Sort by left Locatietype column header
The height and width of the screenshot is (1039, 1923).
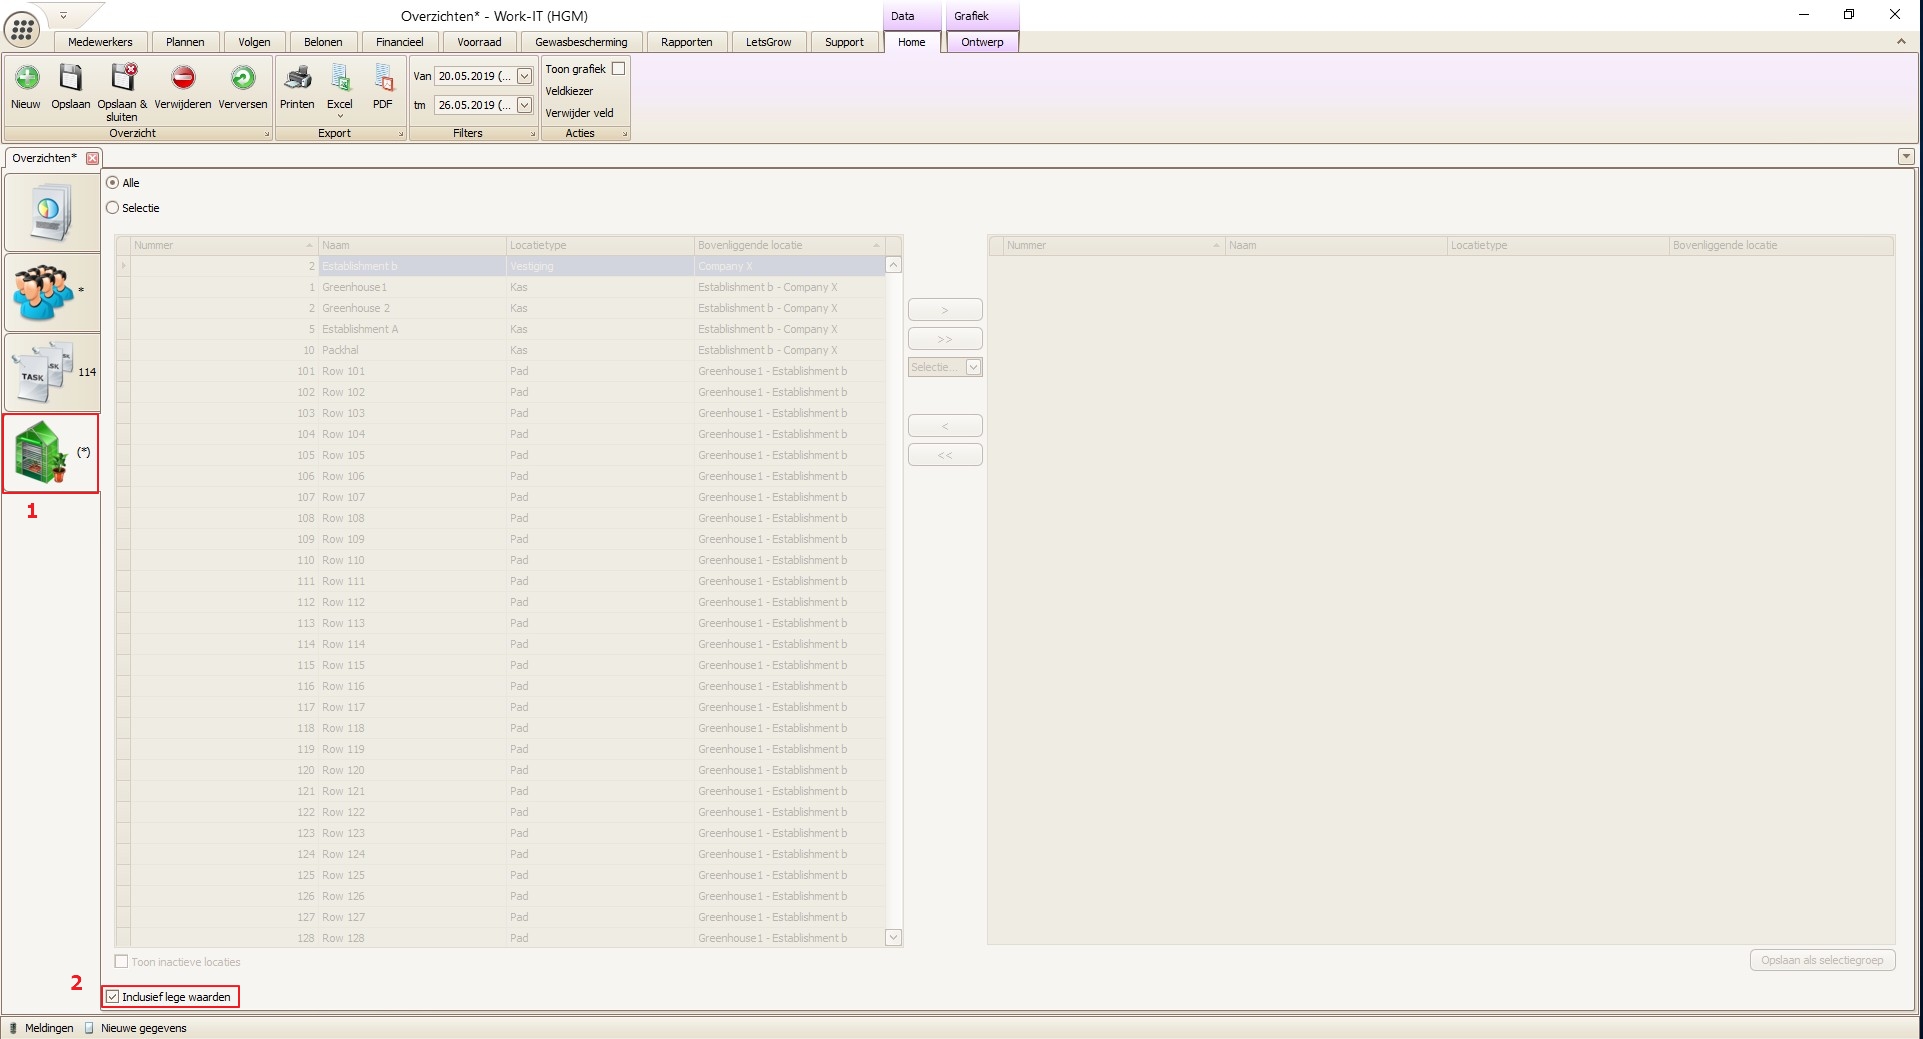coord(600,245)
